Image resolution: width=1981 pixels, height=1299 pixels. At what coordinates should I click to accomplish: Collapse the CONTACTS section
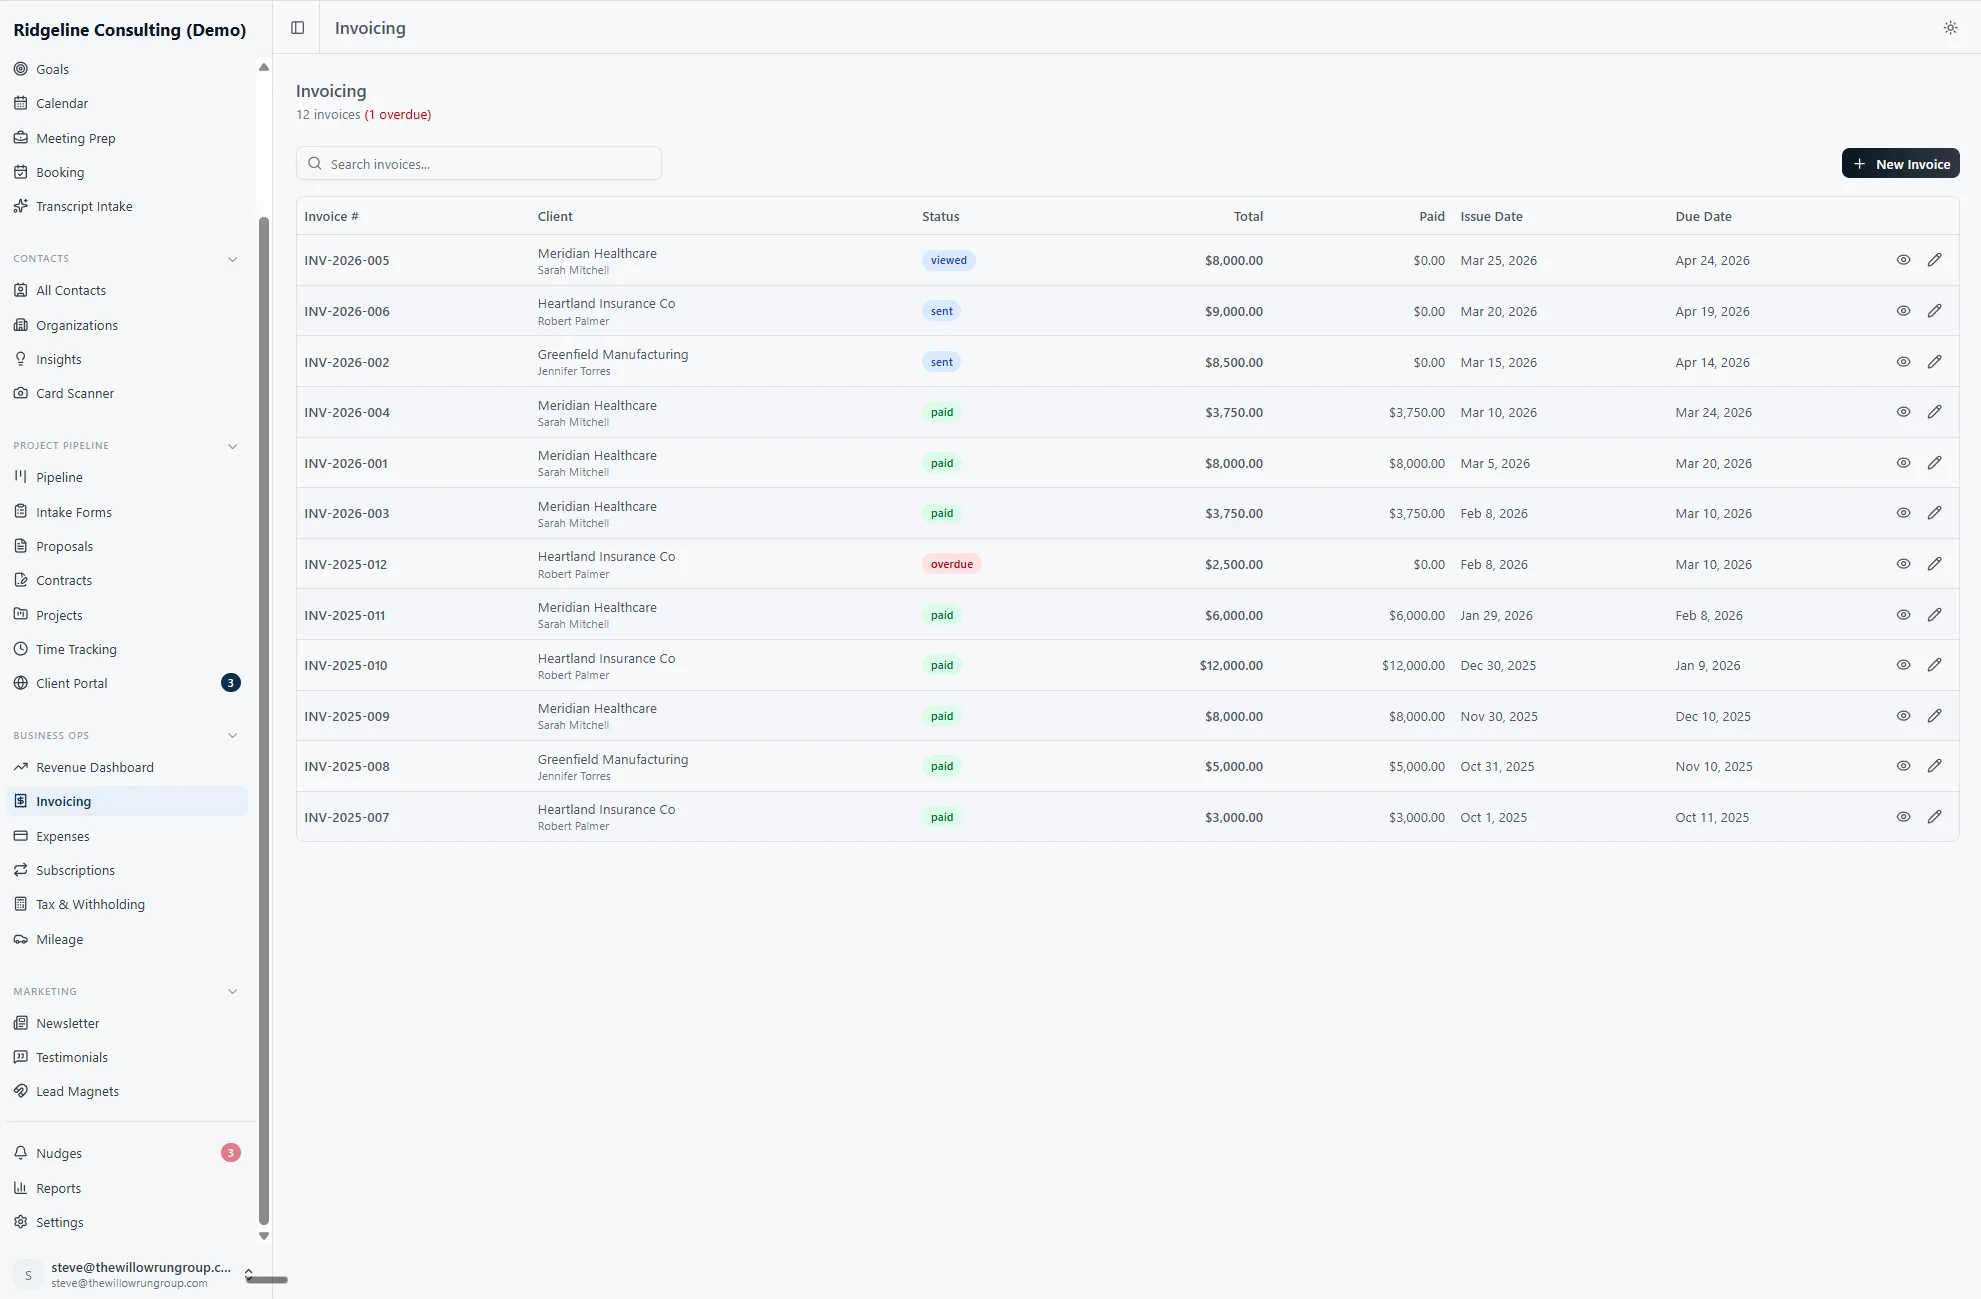tap(233, 259)
